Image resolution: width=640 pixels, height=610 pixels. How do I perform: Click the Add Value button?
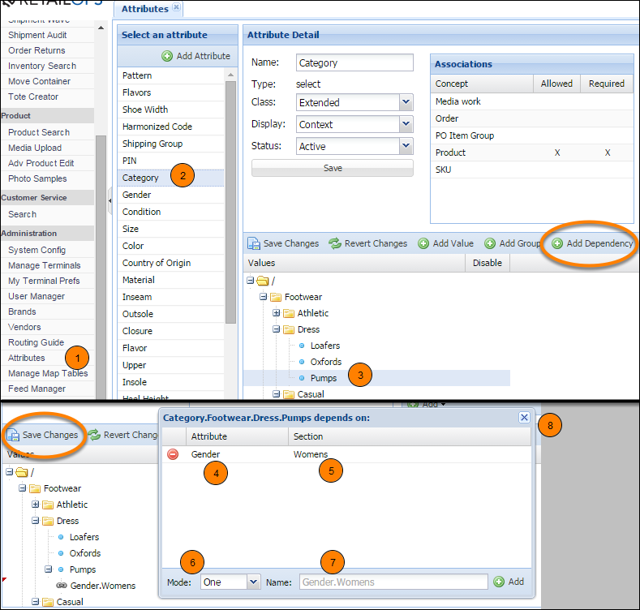tap(446, 244)
